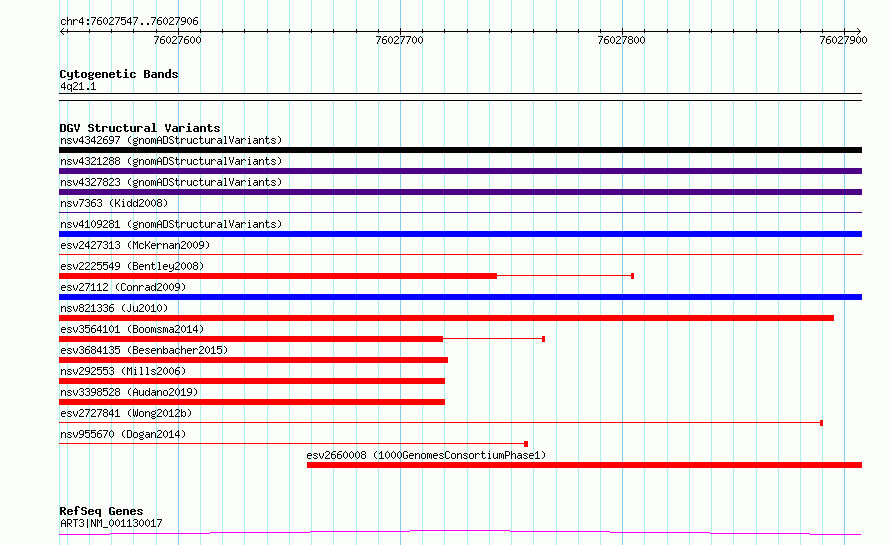Click the end marker of esv2727841 line
The image size is (890, 545).
(821, 423)
